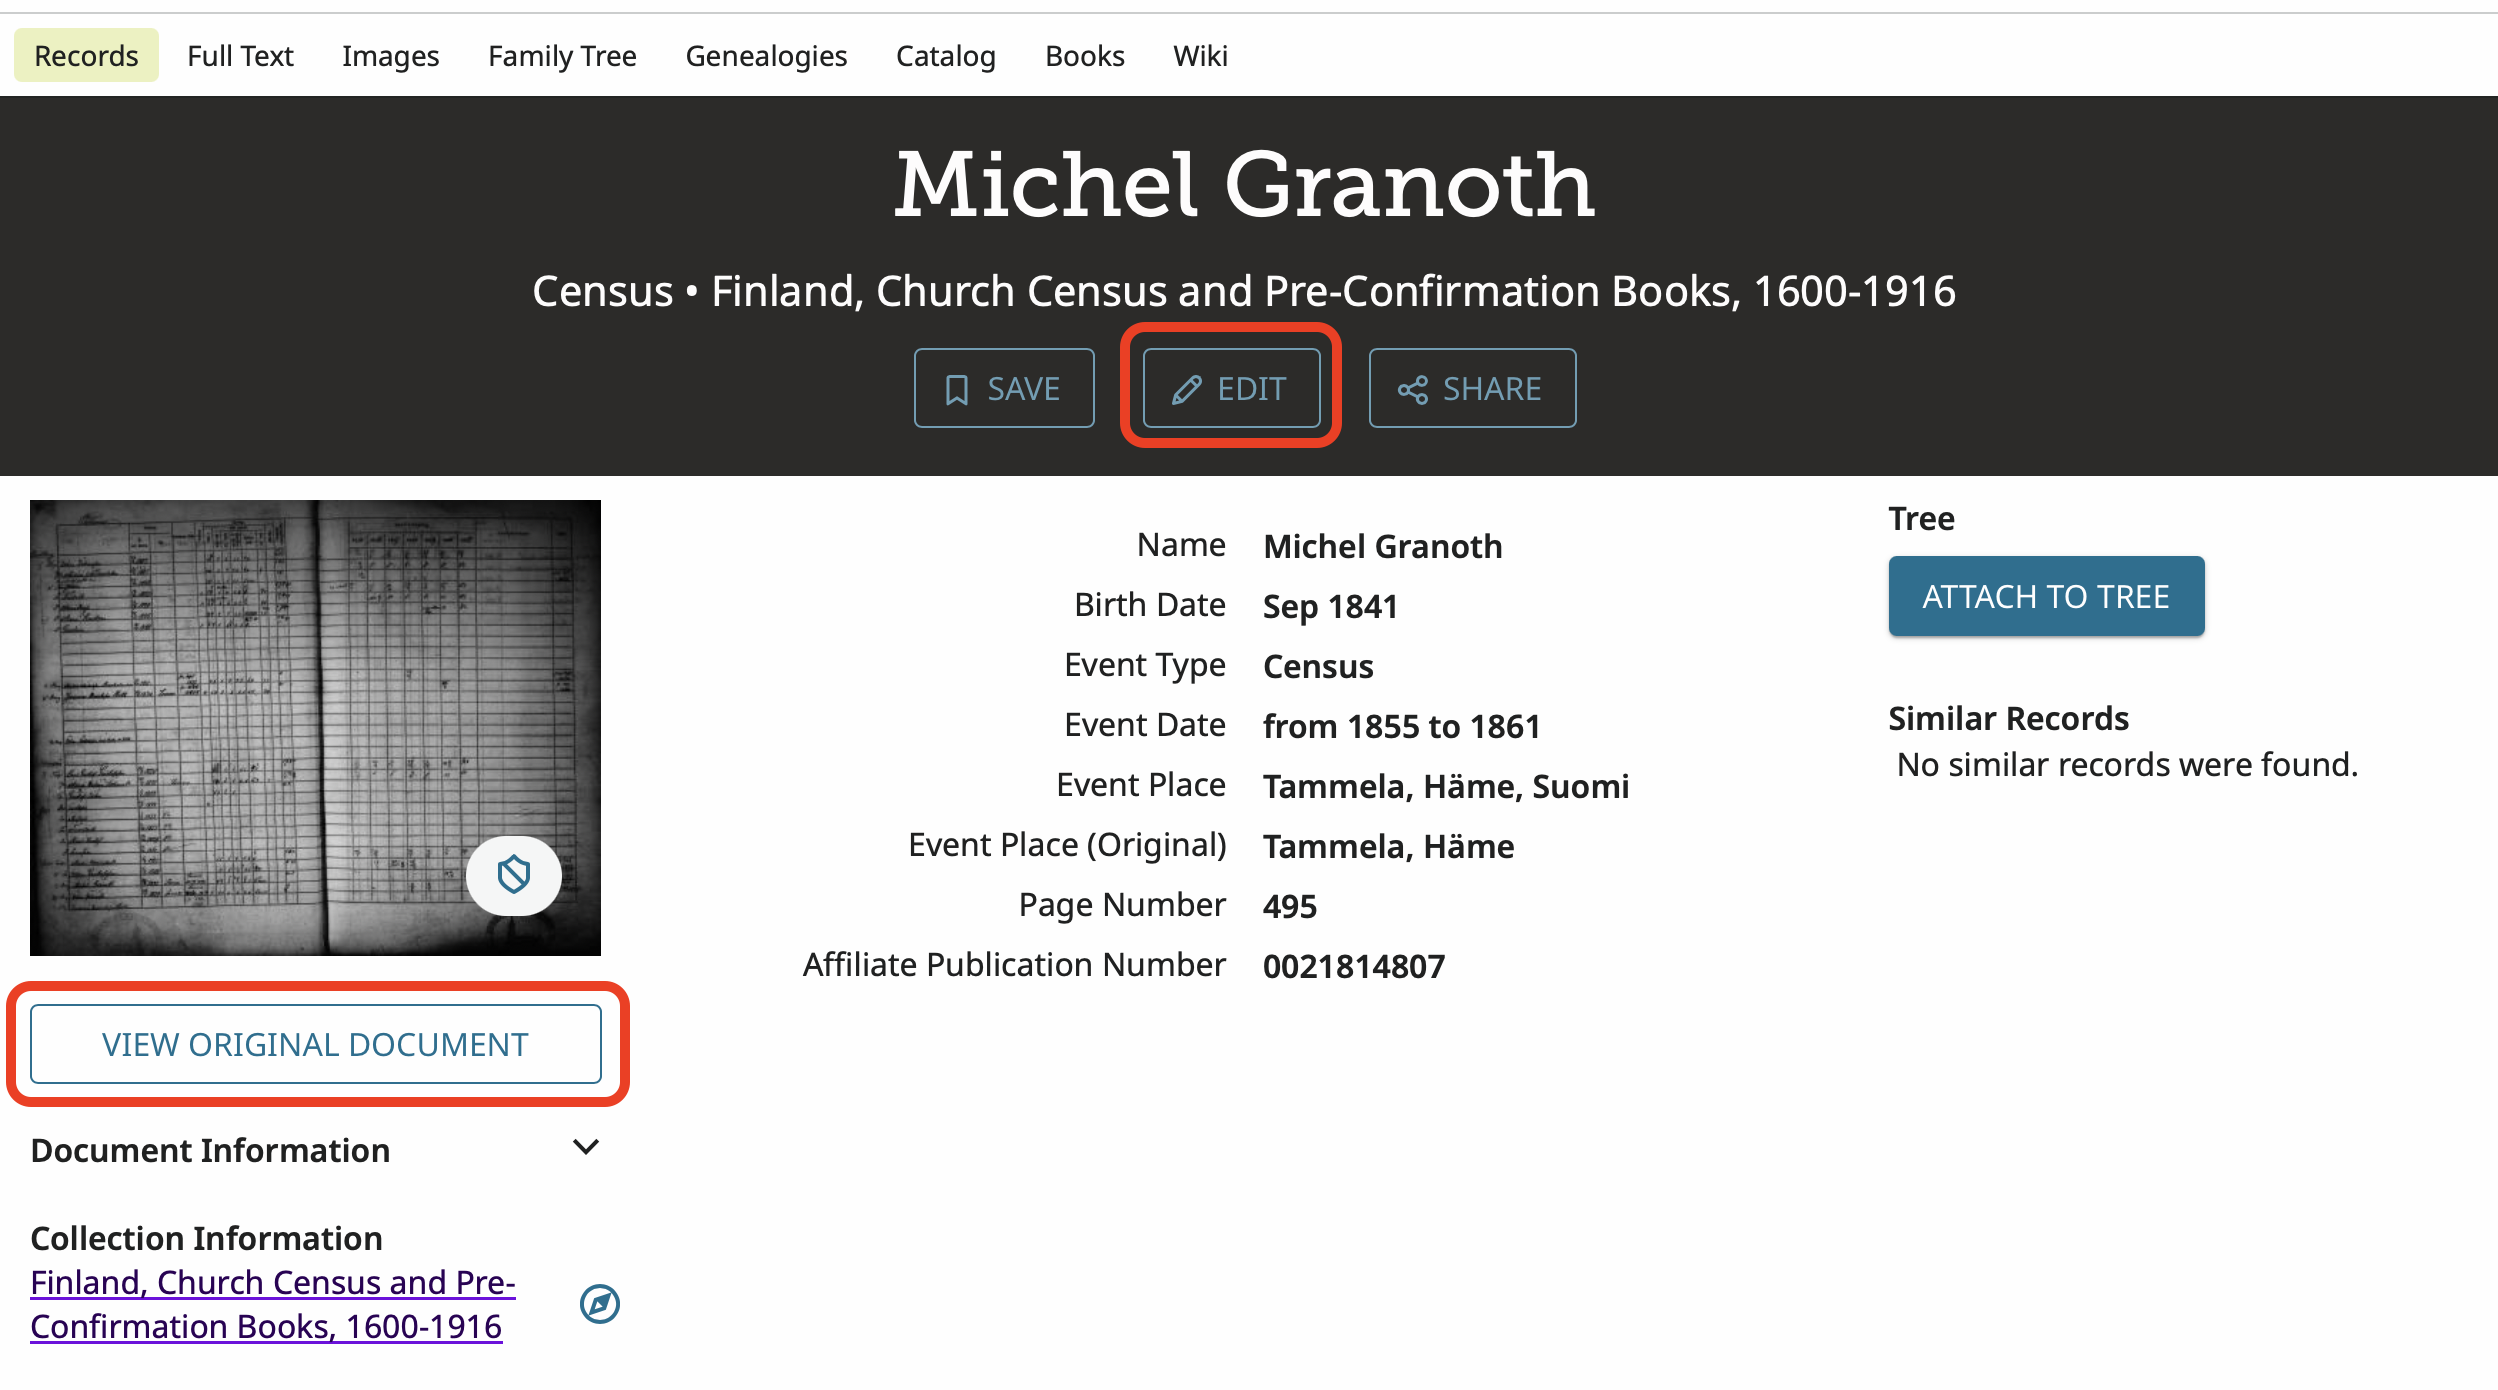Image resolution: width=2498 pixels, height=1390 pixels.
Task: Open the Wiki tab
Action: point(1200,56)
